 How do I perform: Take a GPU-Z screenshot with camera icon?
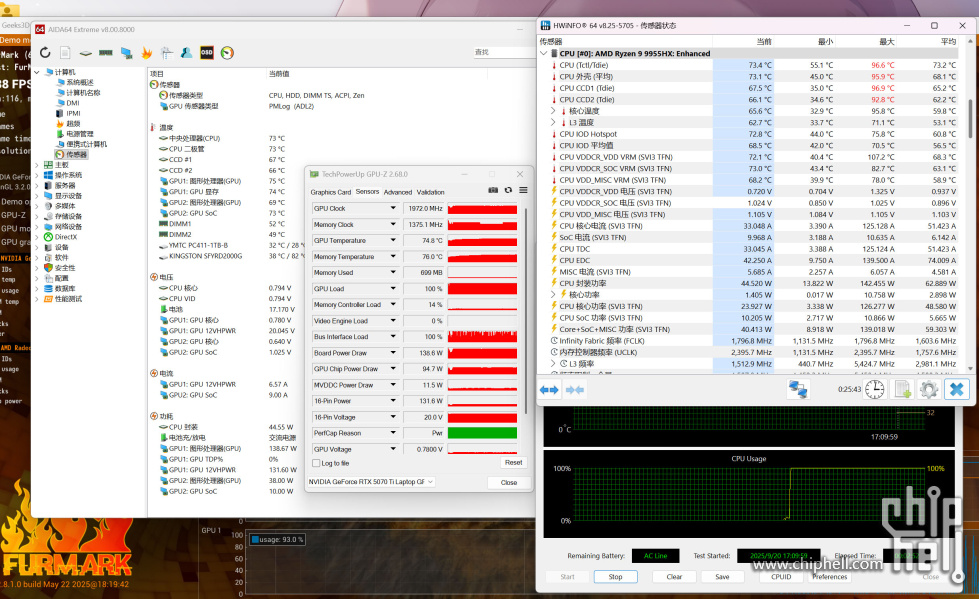[x=493, y=190]
